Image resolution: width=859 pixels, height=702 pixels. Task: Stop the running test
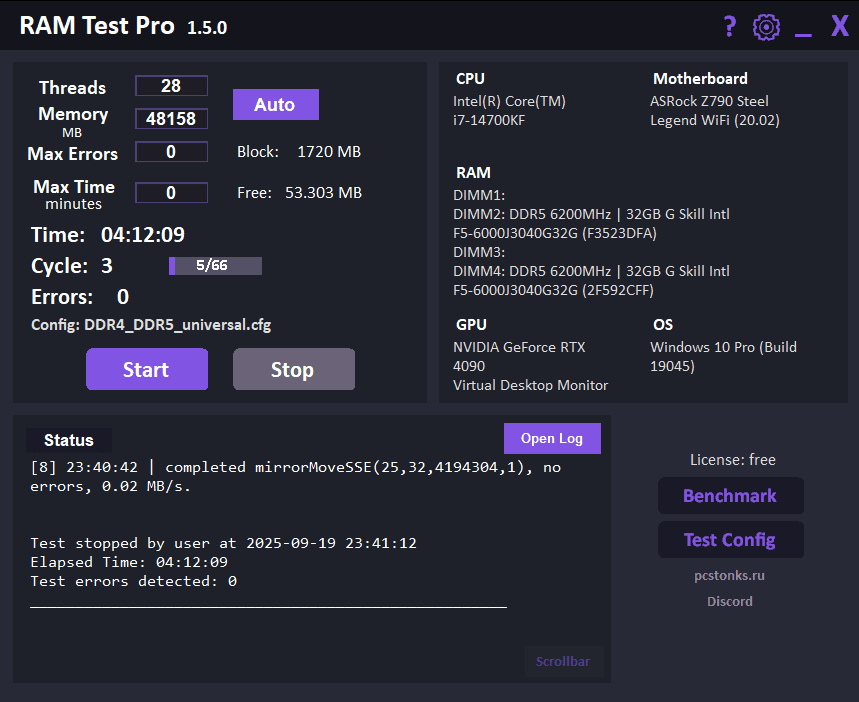(x=293, y=369)
